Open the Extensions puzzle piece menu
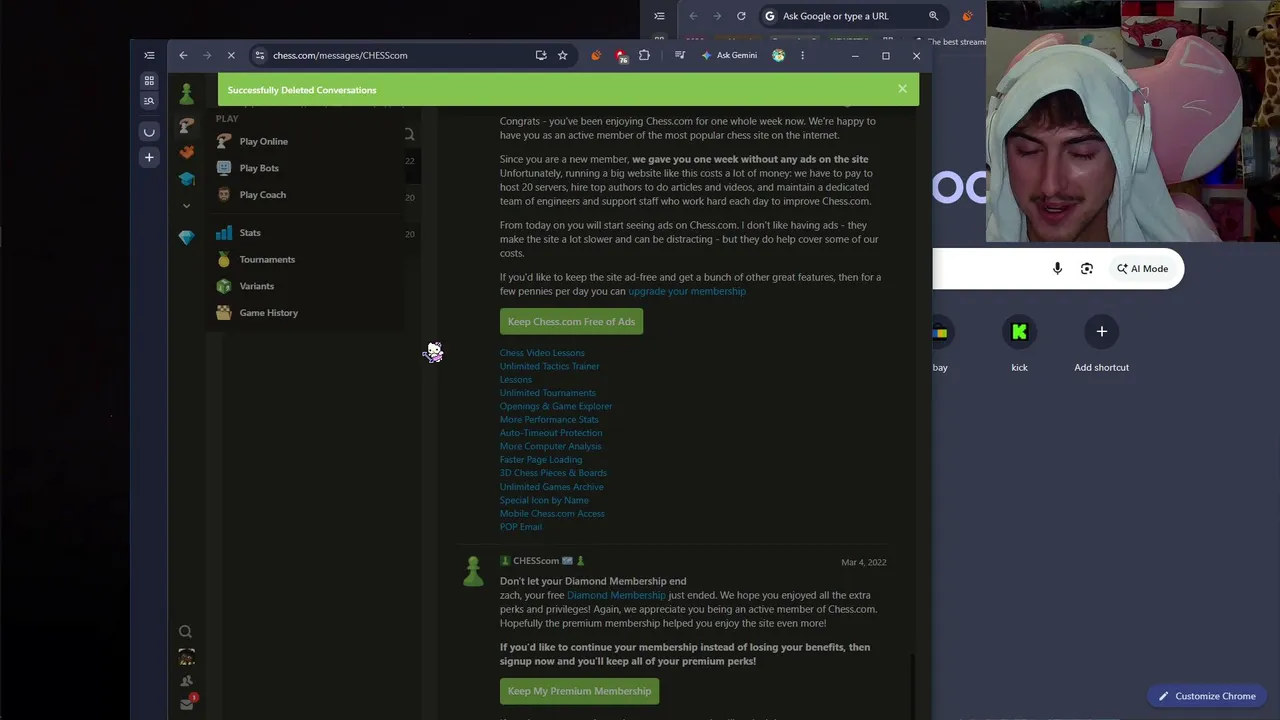The image size is (1280, 720). tap(644, 55)
